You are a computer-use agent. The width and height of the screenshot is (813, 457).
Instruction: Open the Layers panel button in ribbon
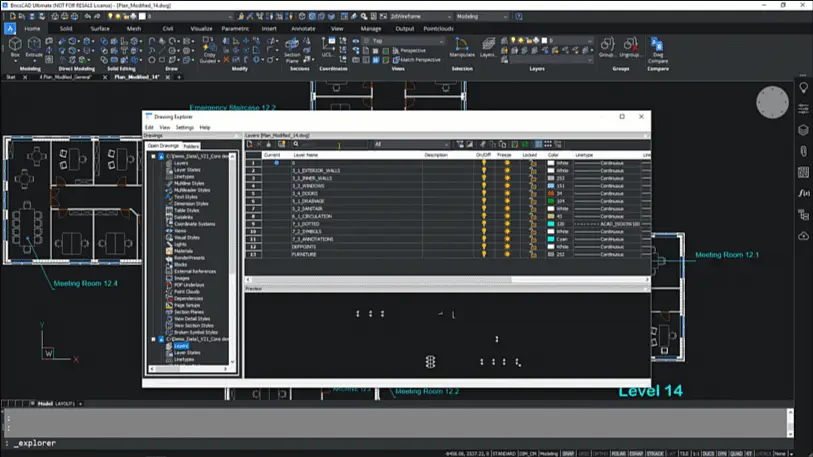tap(487, 47)
